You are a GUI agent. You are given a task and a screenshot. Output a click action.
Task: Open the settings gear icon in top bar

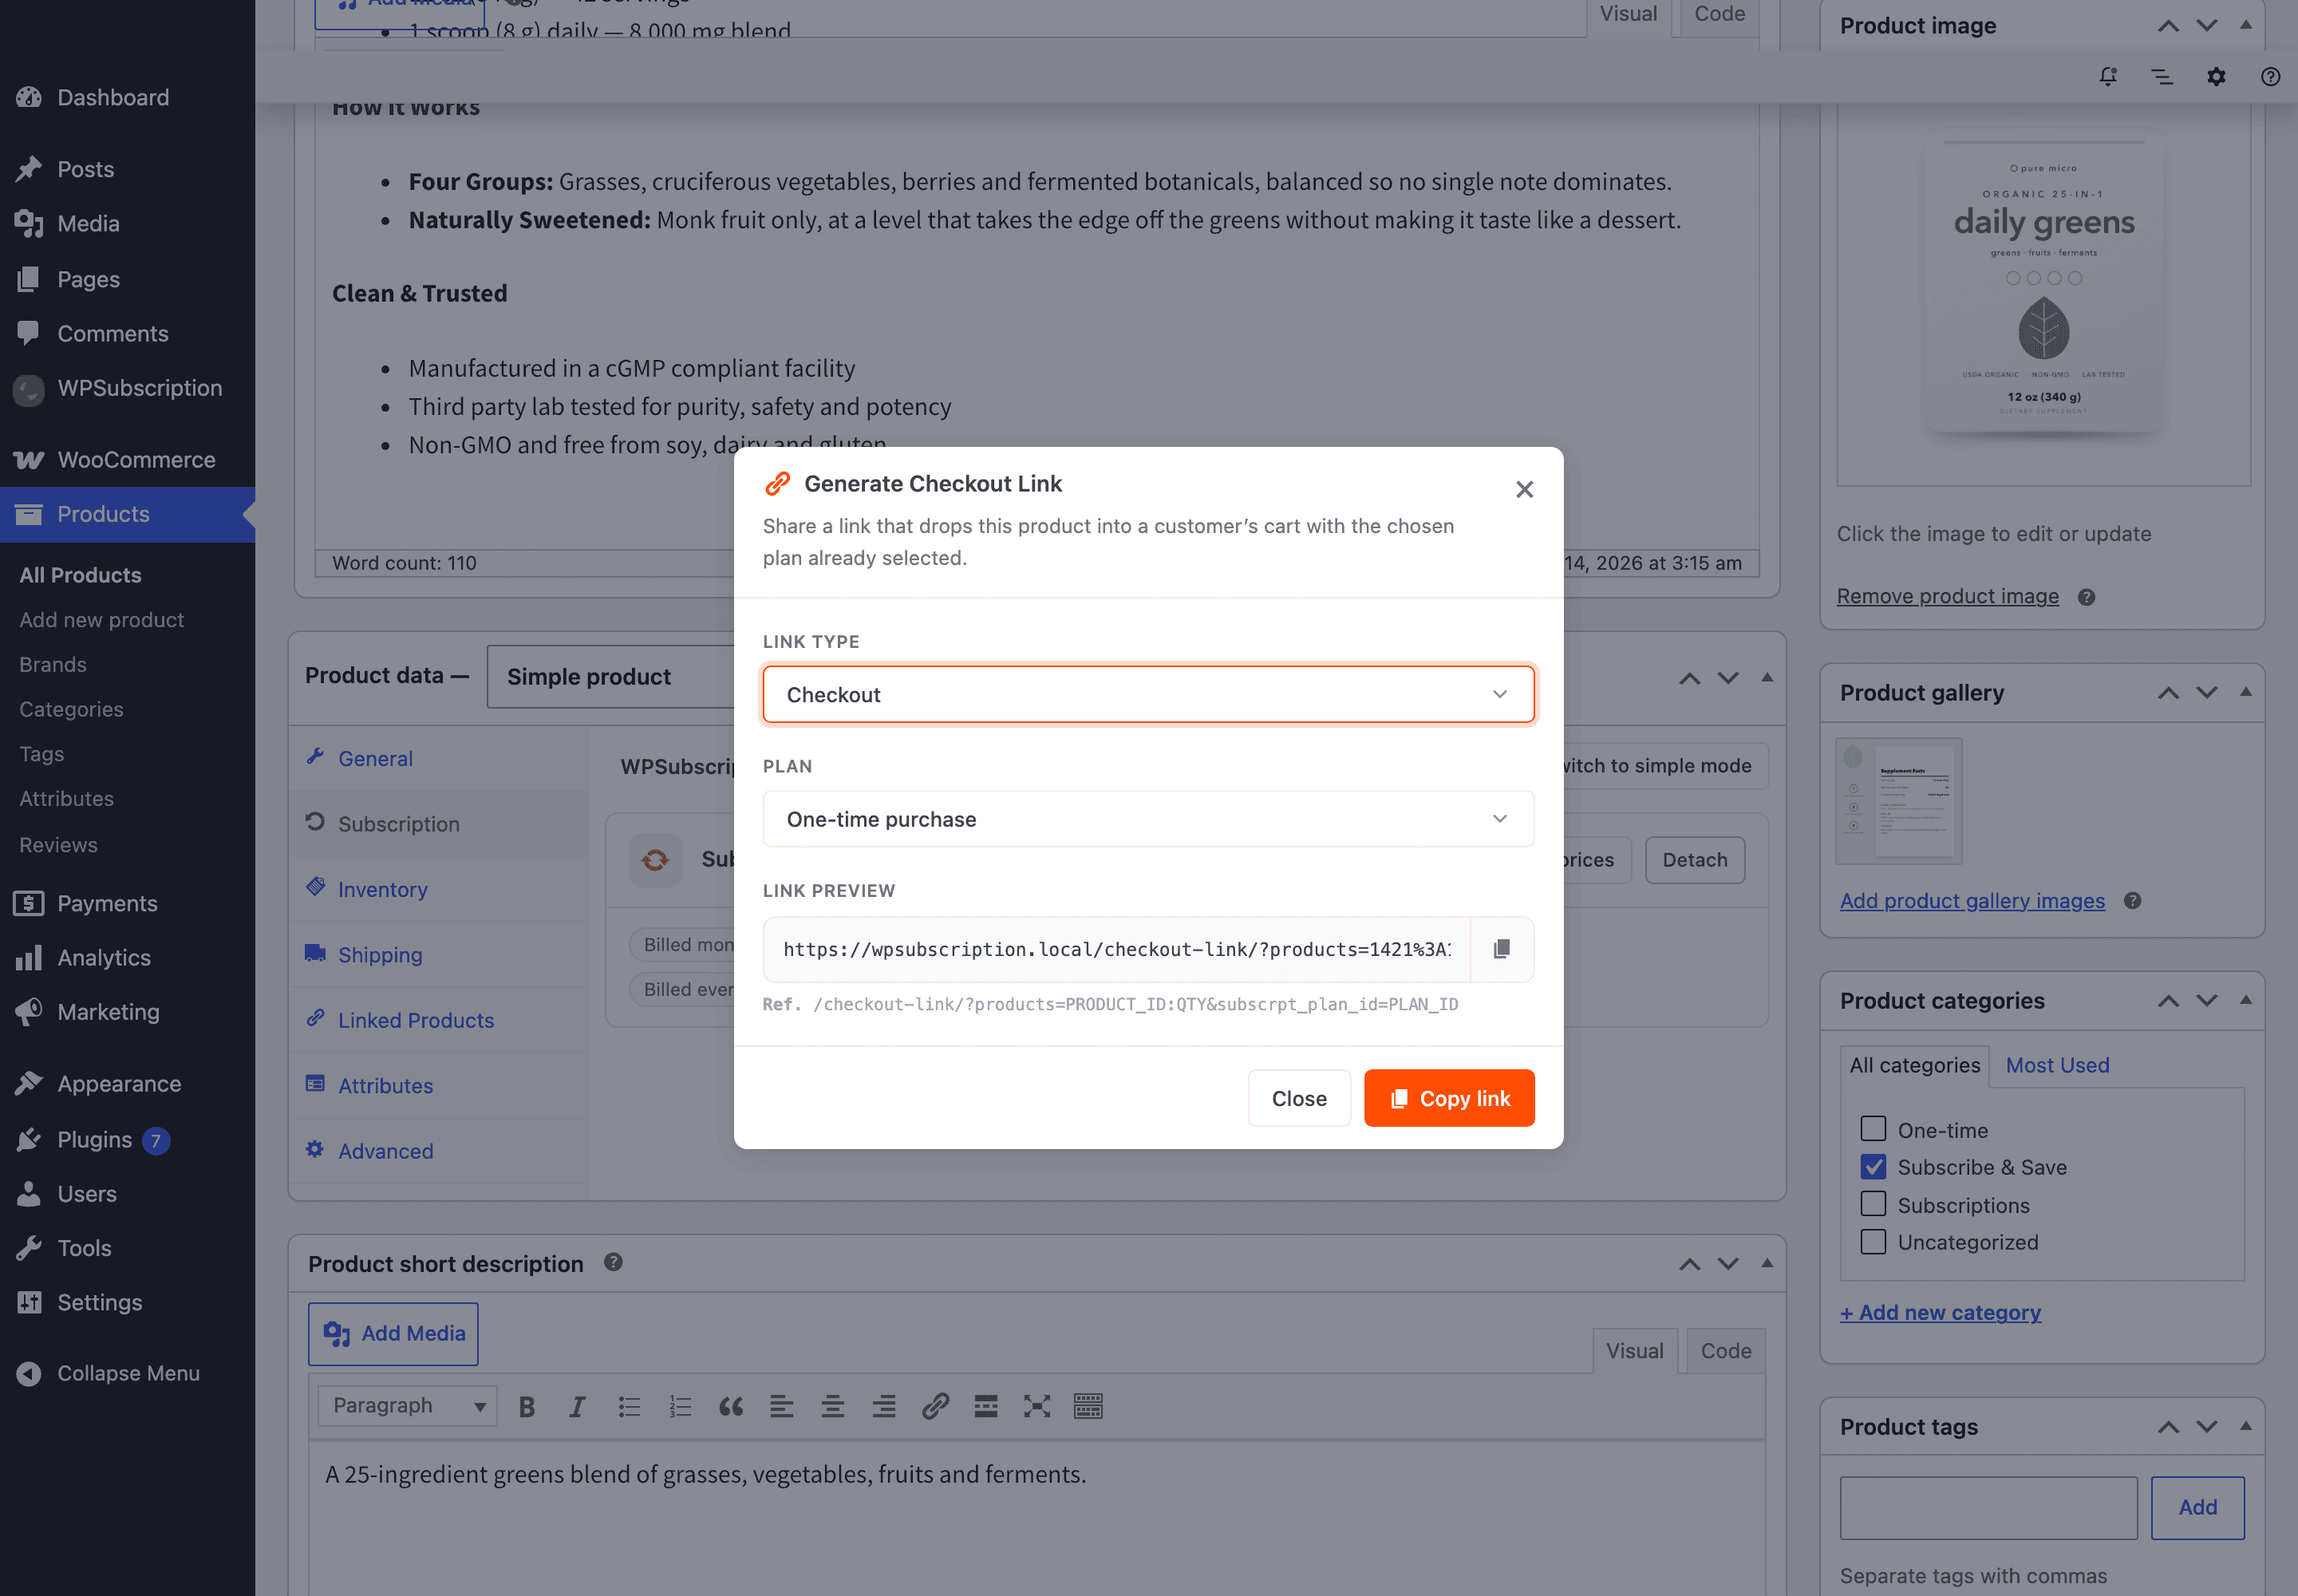[x=2216, y=76]
